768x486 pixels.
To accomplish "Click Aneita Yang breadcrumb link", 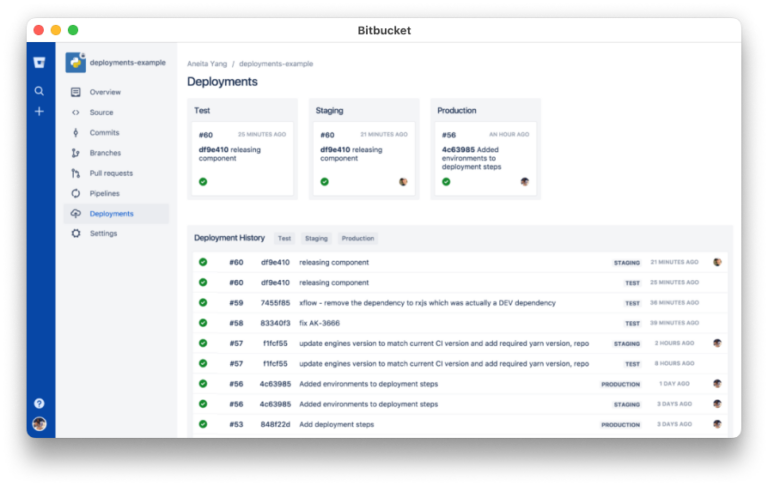I will [207, 64].
